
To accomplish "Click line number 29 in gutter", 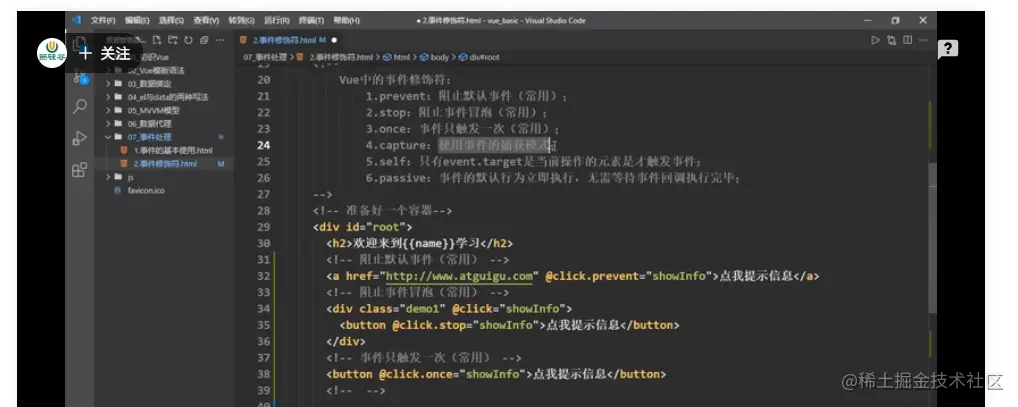I will (x=263, y=227).
